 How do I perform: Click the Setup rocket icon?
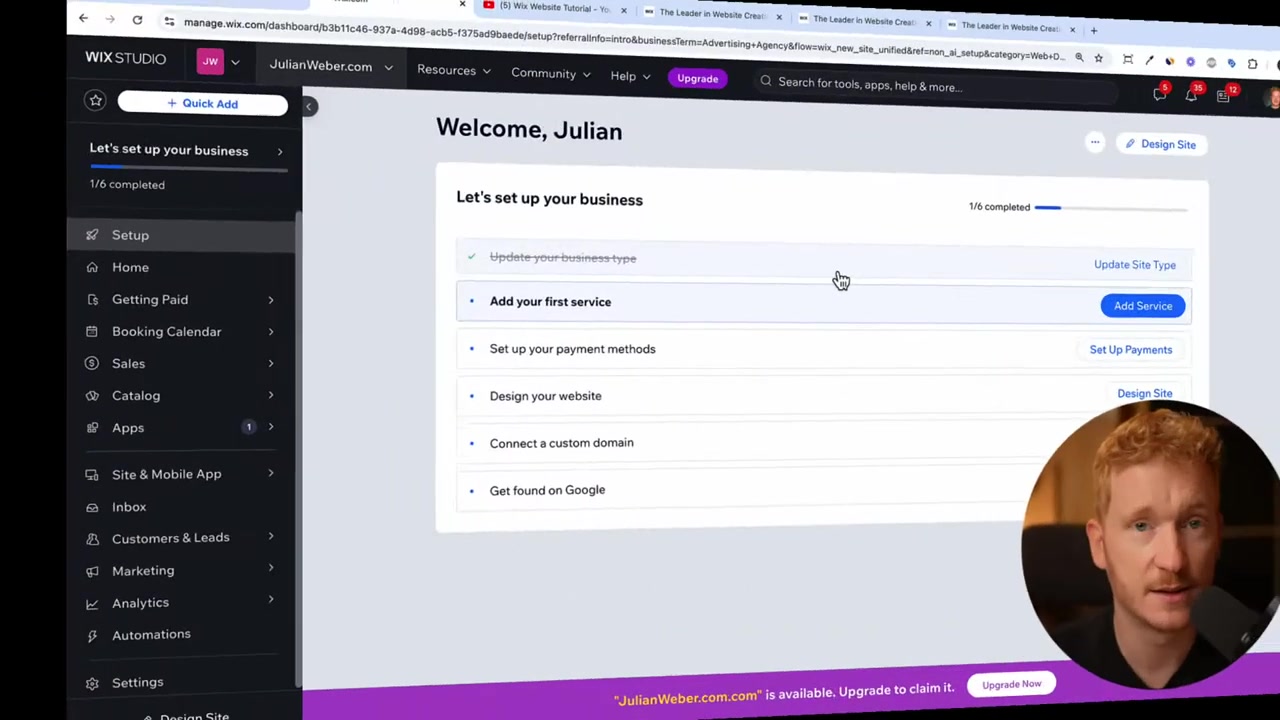click(x=92, y=235)
